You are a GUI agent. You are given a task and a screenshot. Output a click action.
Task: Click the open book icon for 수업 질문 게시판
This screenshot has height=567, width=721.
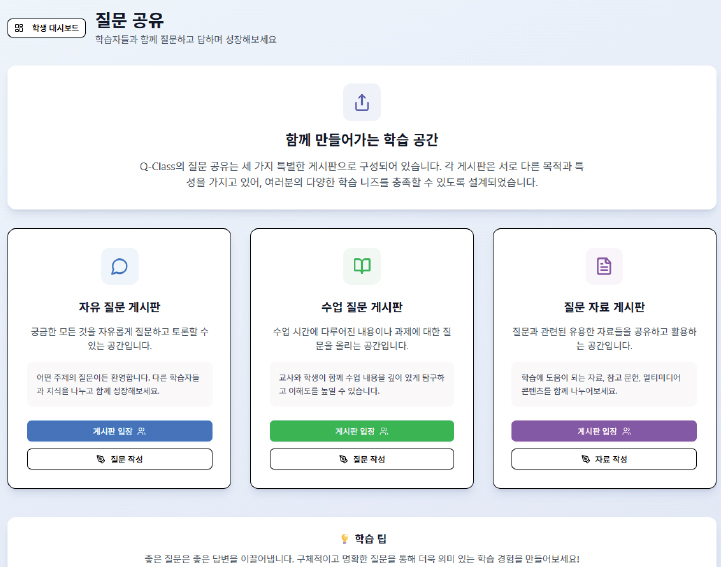[x=361, y=266]
